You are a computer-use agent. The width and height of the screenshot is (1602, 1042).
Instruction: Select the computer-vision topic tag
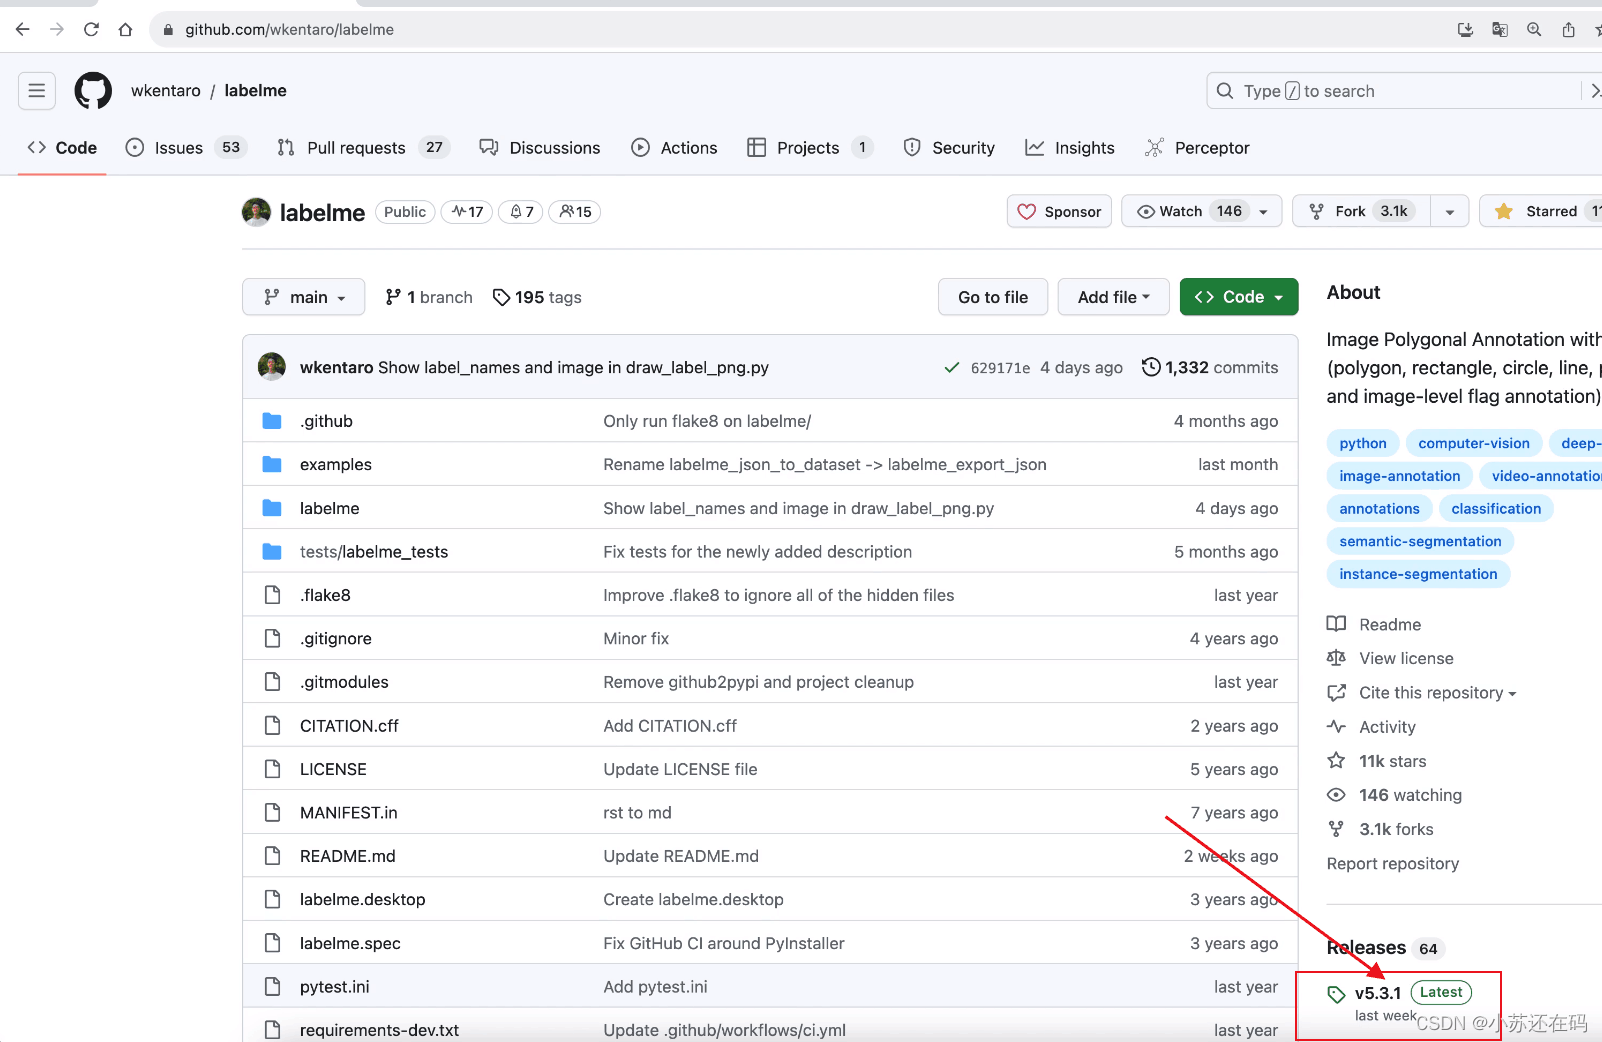point(1474,443)
